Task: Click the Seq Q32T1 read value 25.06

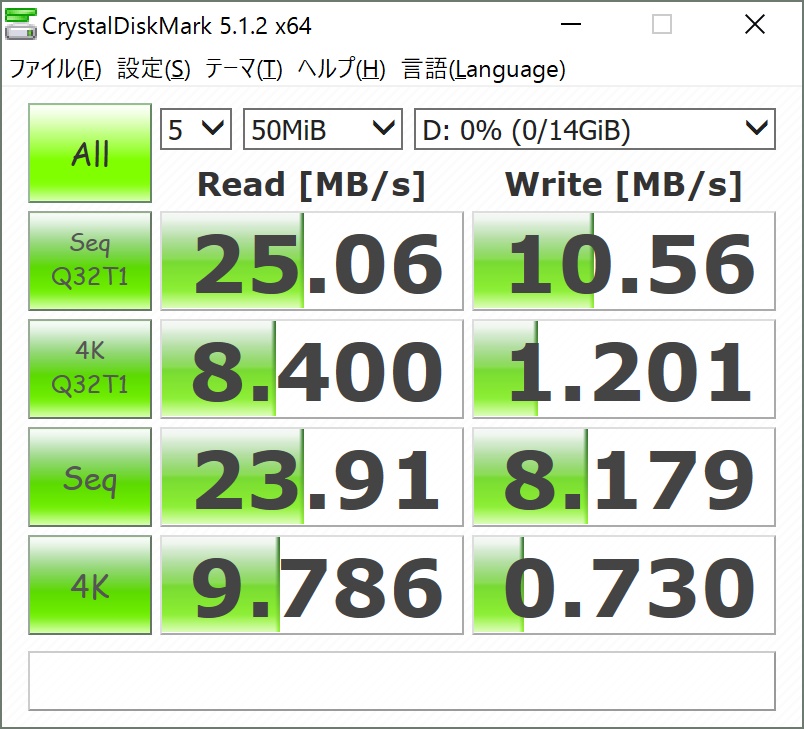Action: tap(312, 261)
